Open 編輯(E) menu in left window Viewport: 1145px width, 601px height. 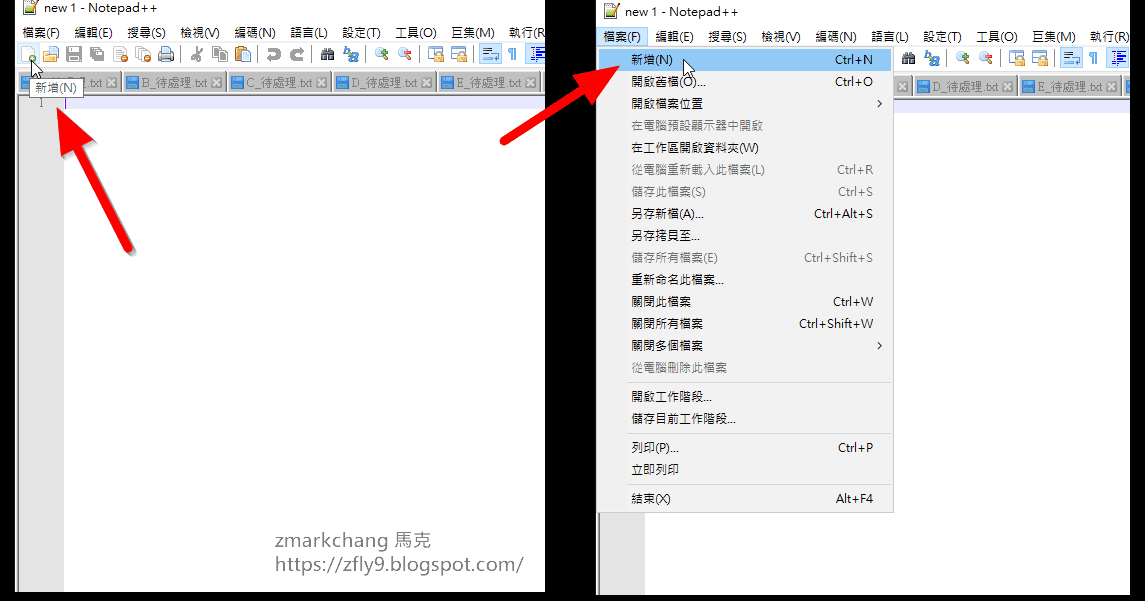tap(93, 33)
